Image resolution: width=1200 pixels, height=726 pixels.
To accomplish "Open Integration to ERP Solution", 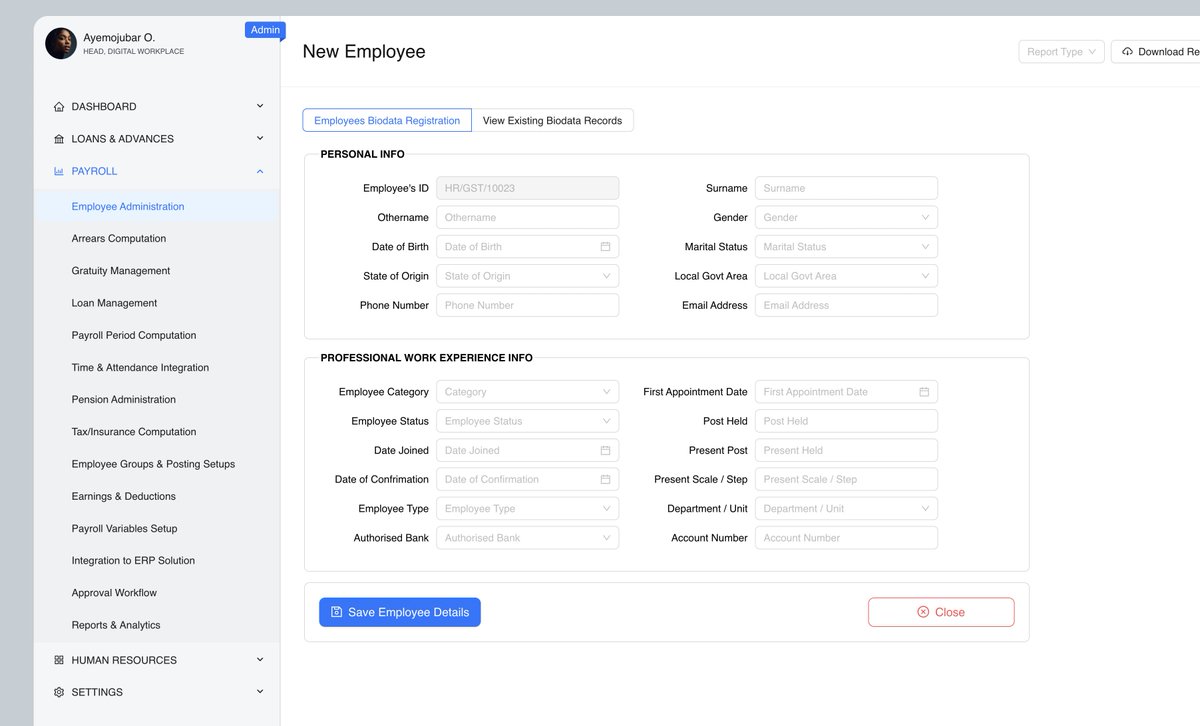I will pos(157,561).
